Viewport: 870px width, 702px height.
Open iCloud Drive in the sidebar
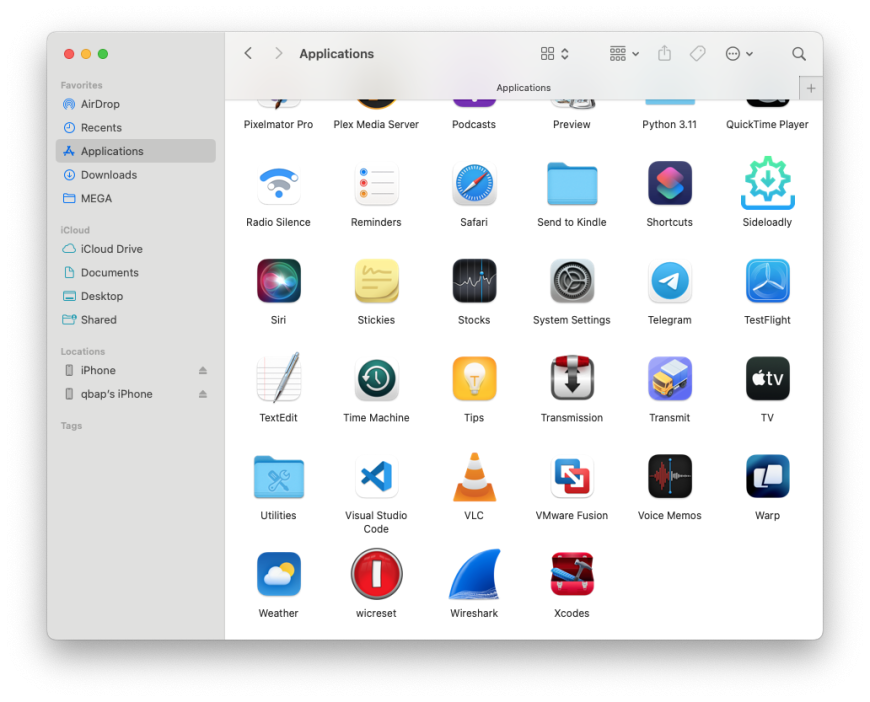pos(136,249)
